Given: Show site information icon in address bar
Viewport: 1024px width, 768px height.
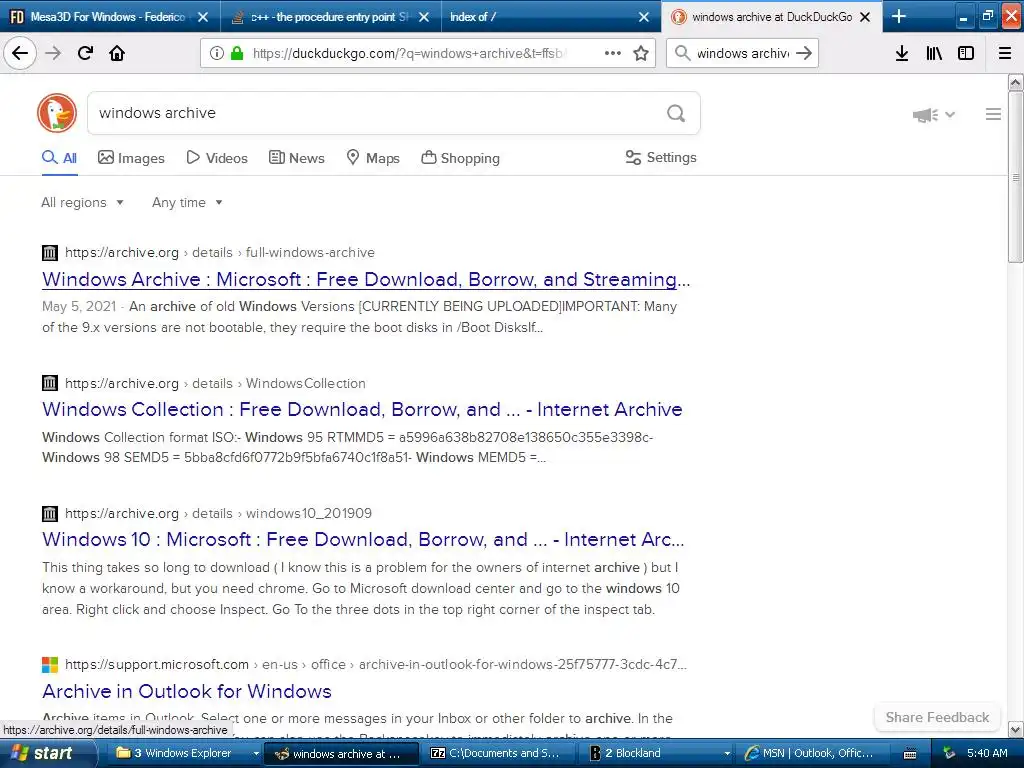Looking at the screenshot, I should 217,53.
